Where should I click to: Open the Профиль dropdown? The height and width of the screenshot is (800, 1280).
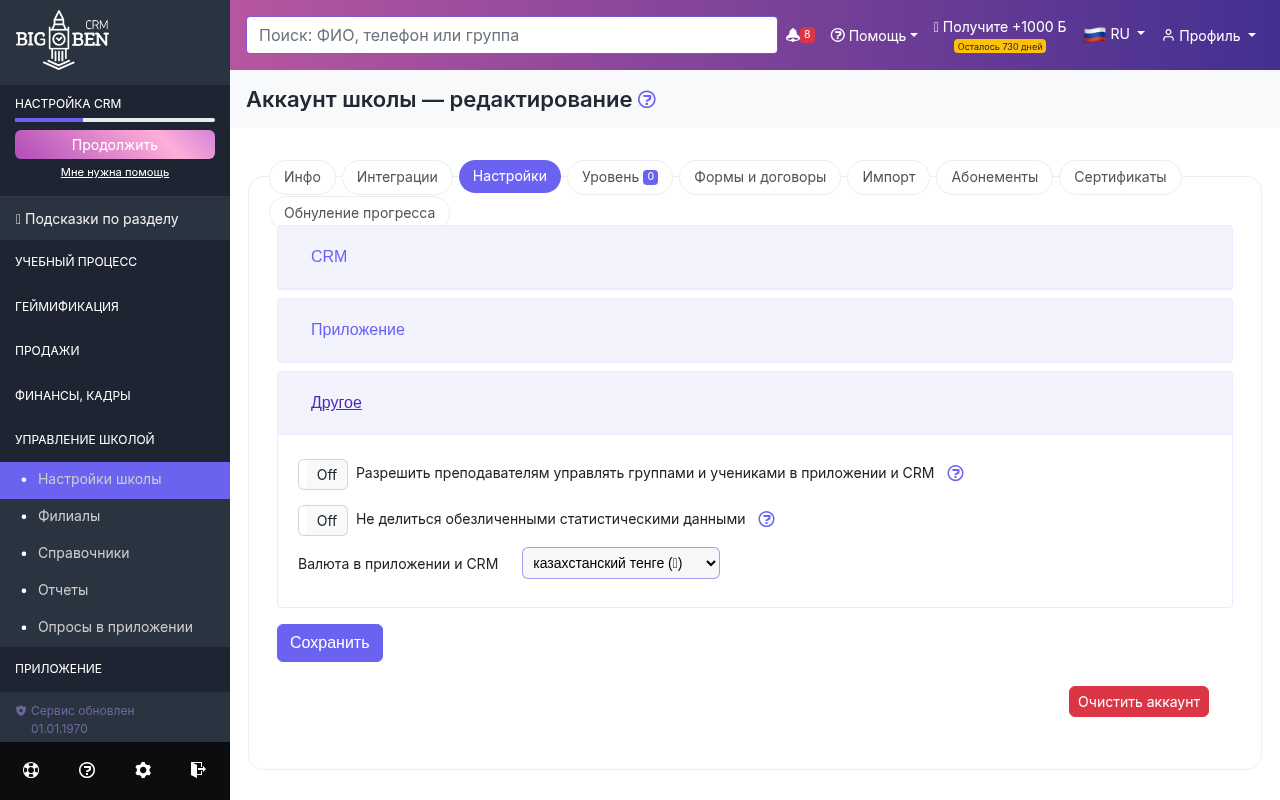1208,35
